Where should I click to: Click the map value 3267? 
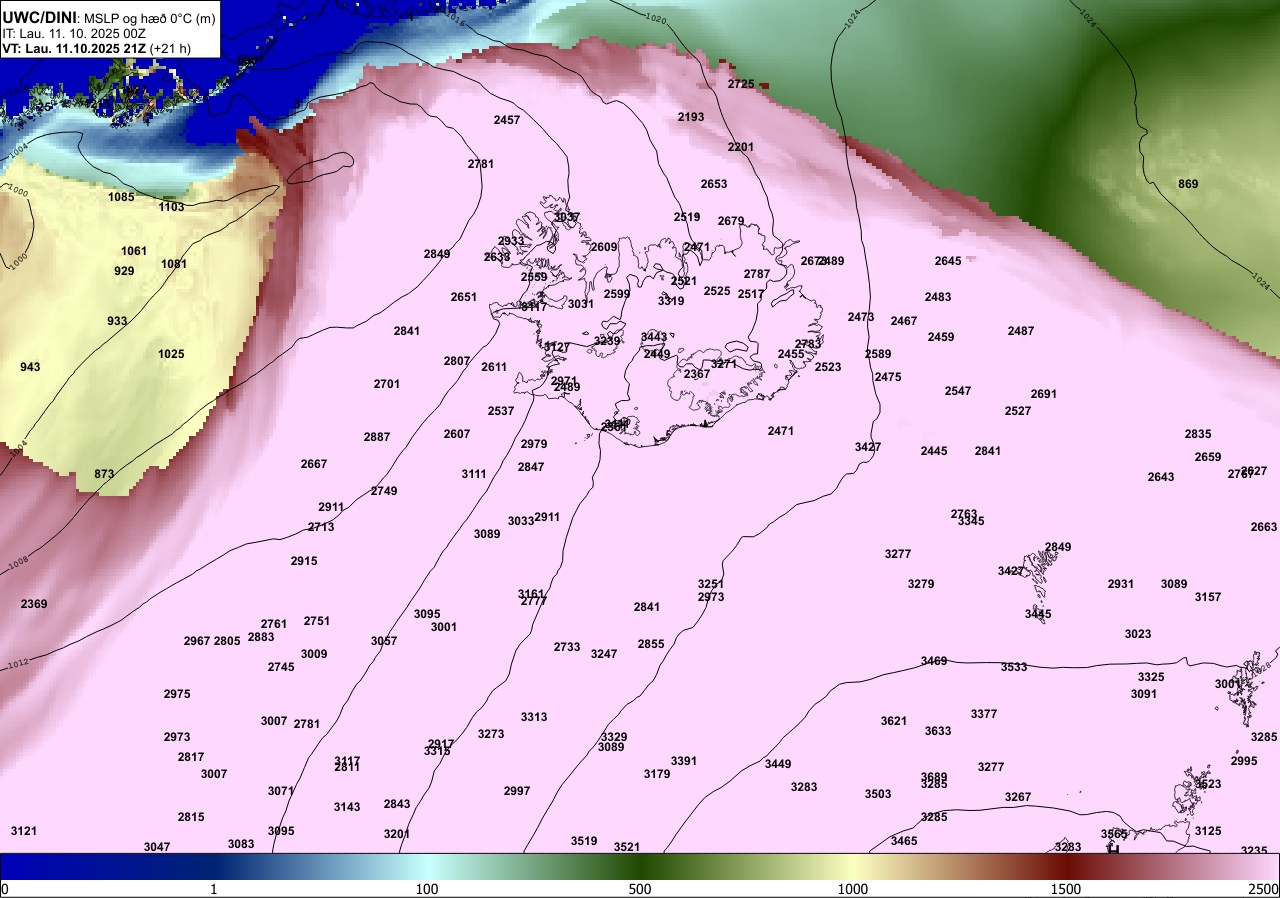coord(1018,797)
